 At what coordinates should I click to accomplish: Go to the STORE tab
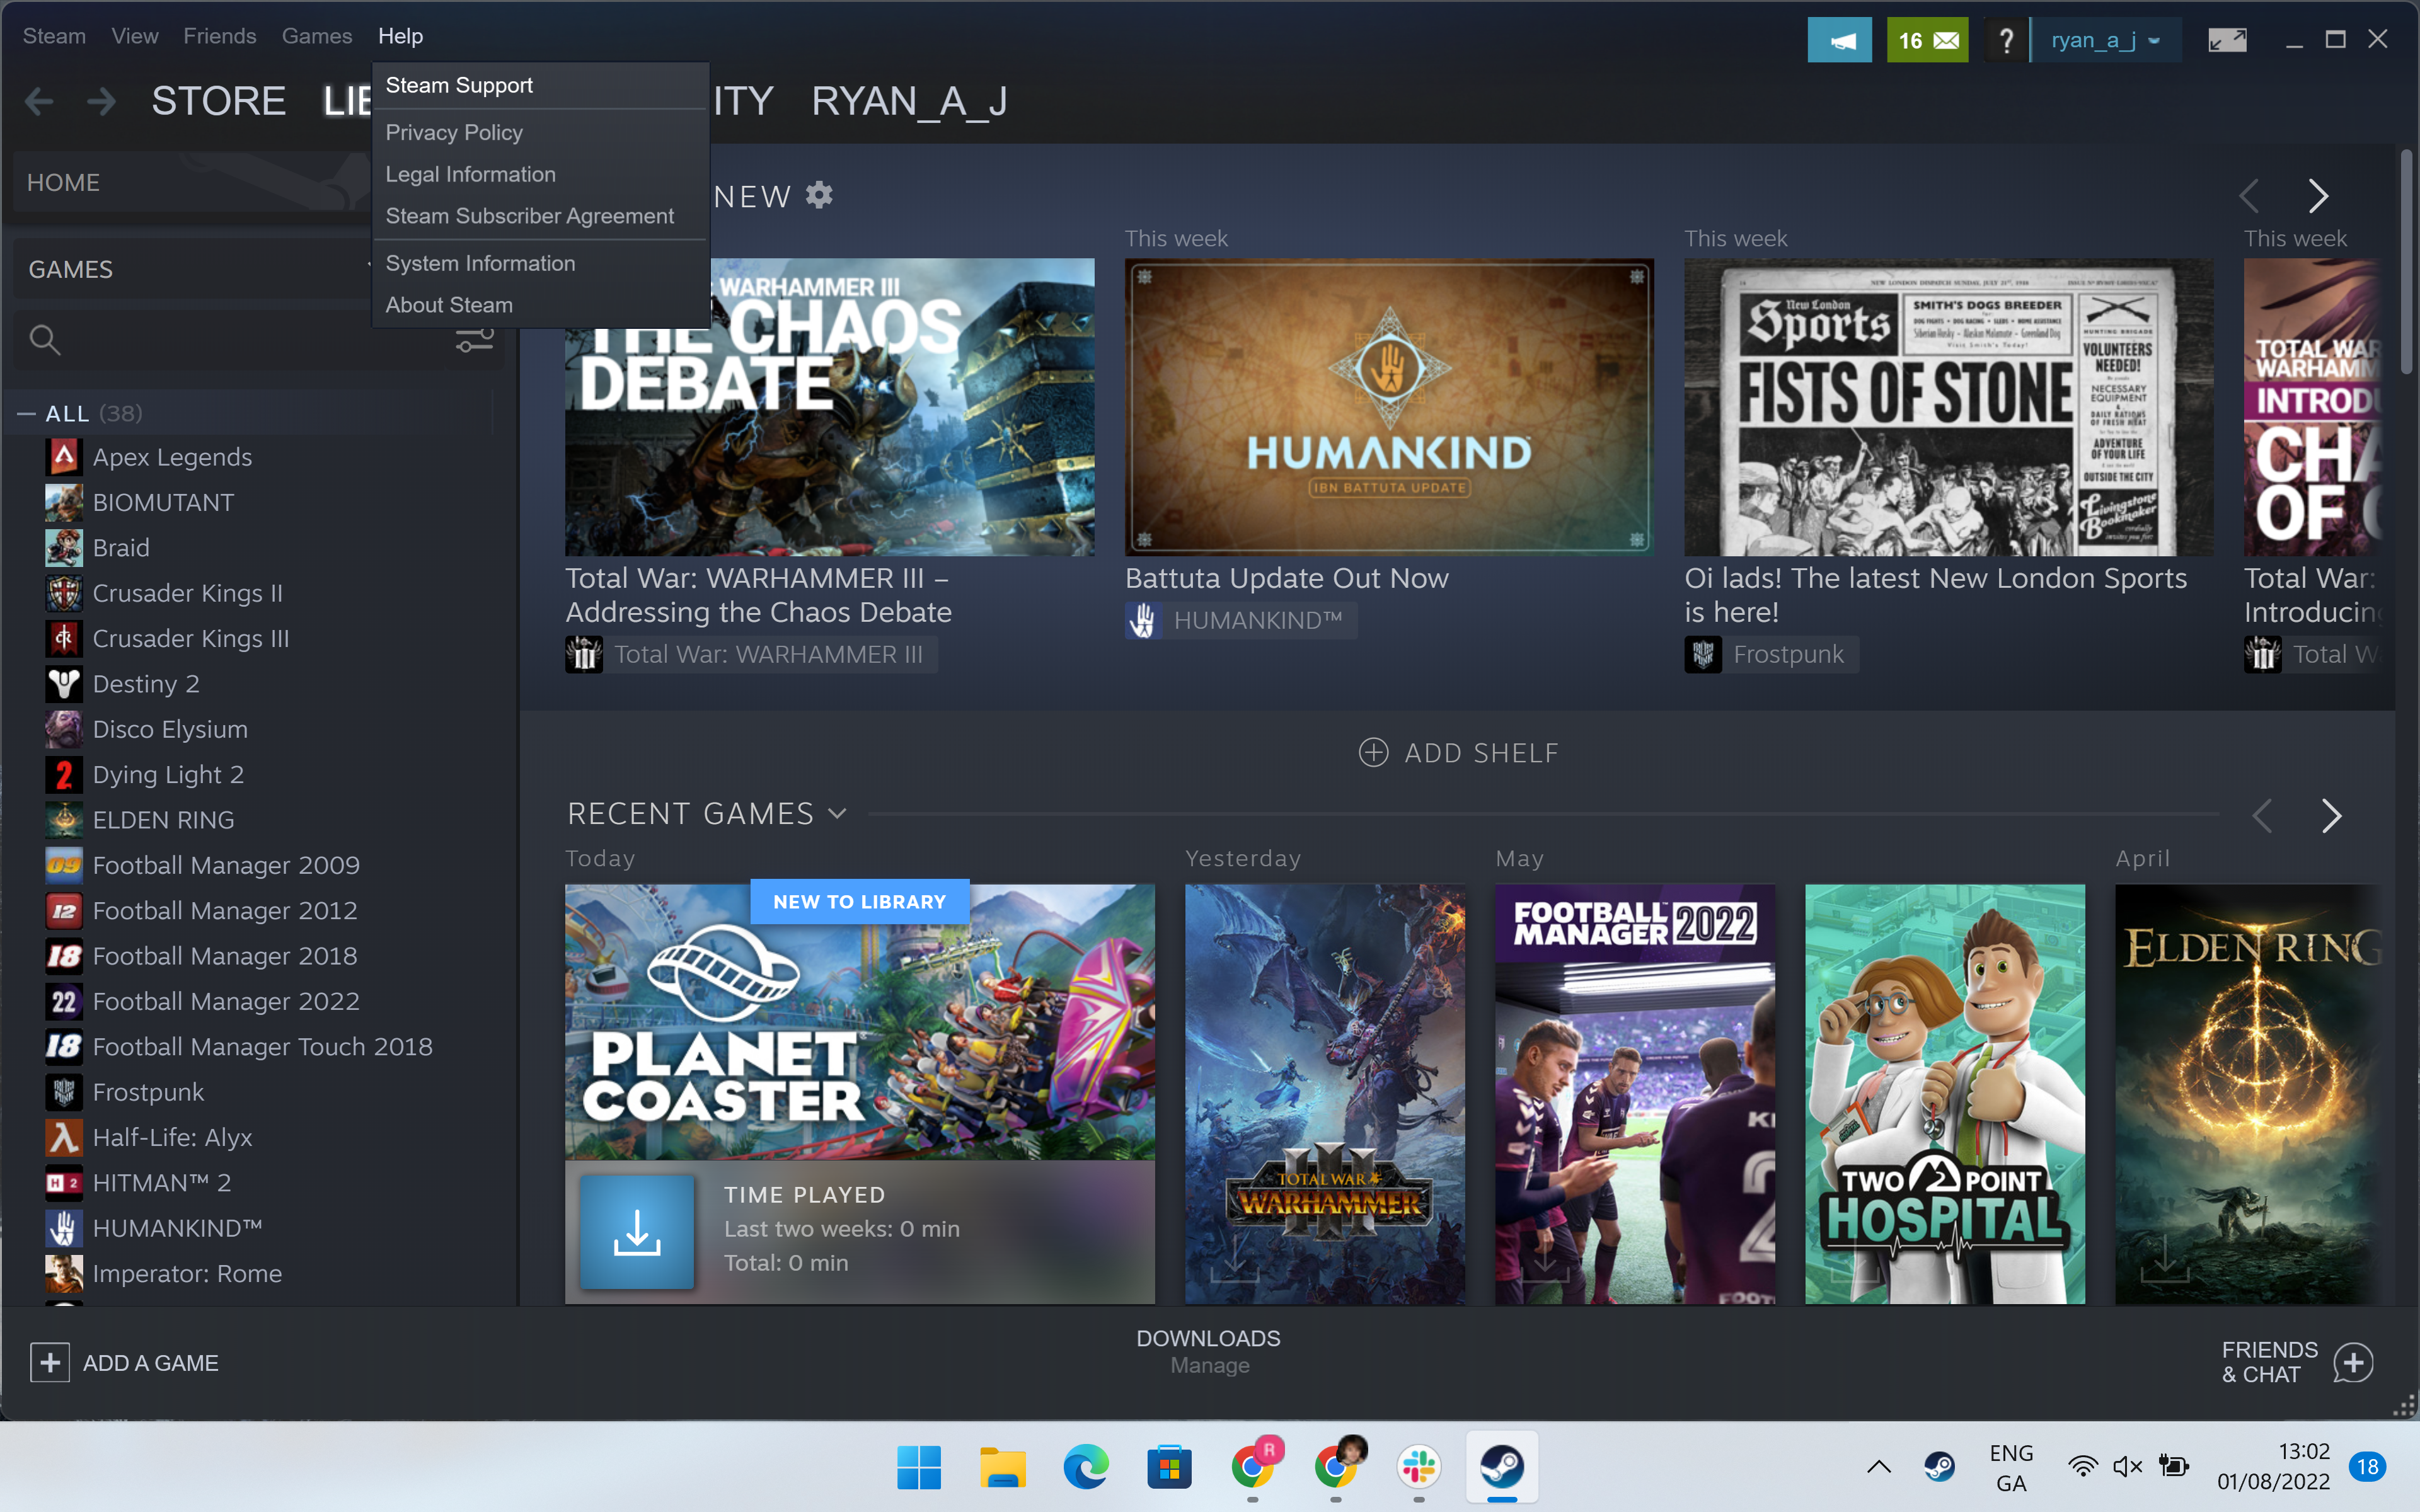[219, 101]
